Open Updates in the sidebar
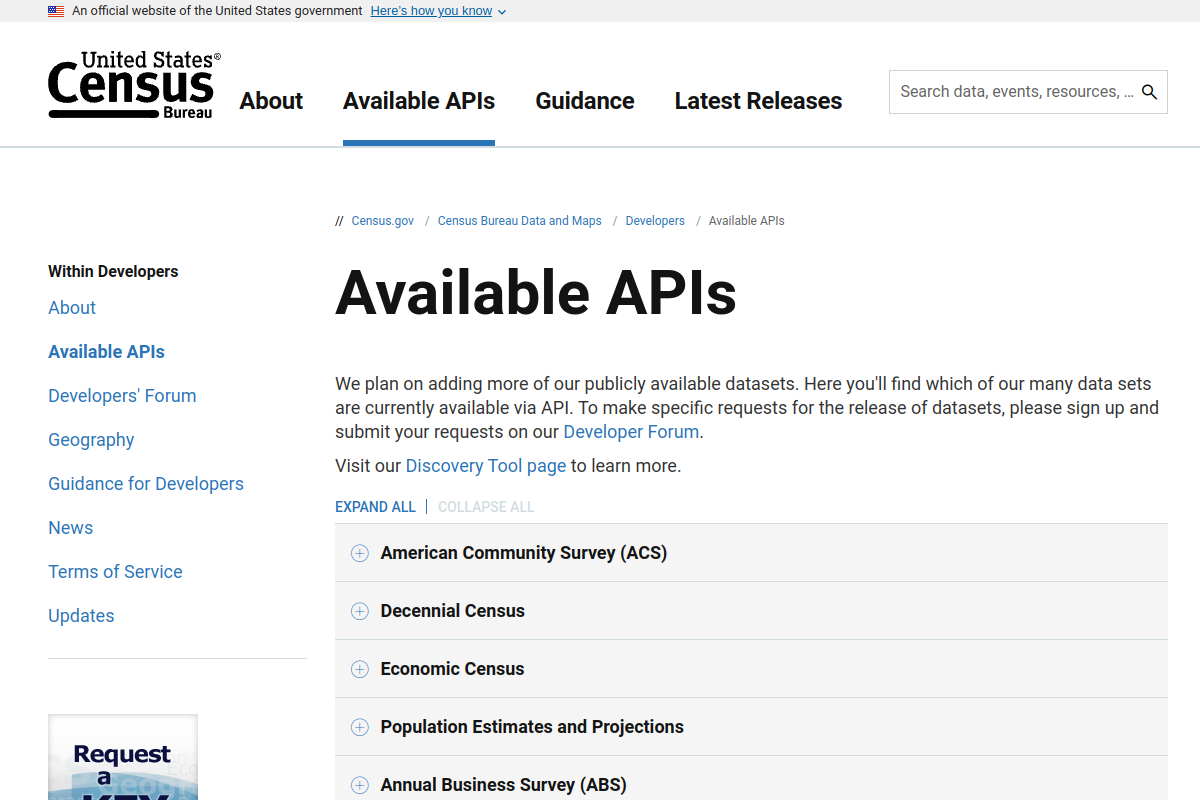1200x800 pixels. (x=81, y=616)
